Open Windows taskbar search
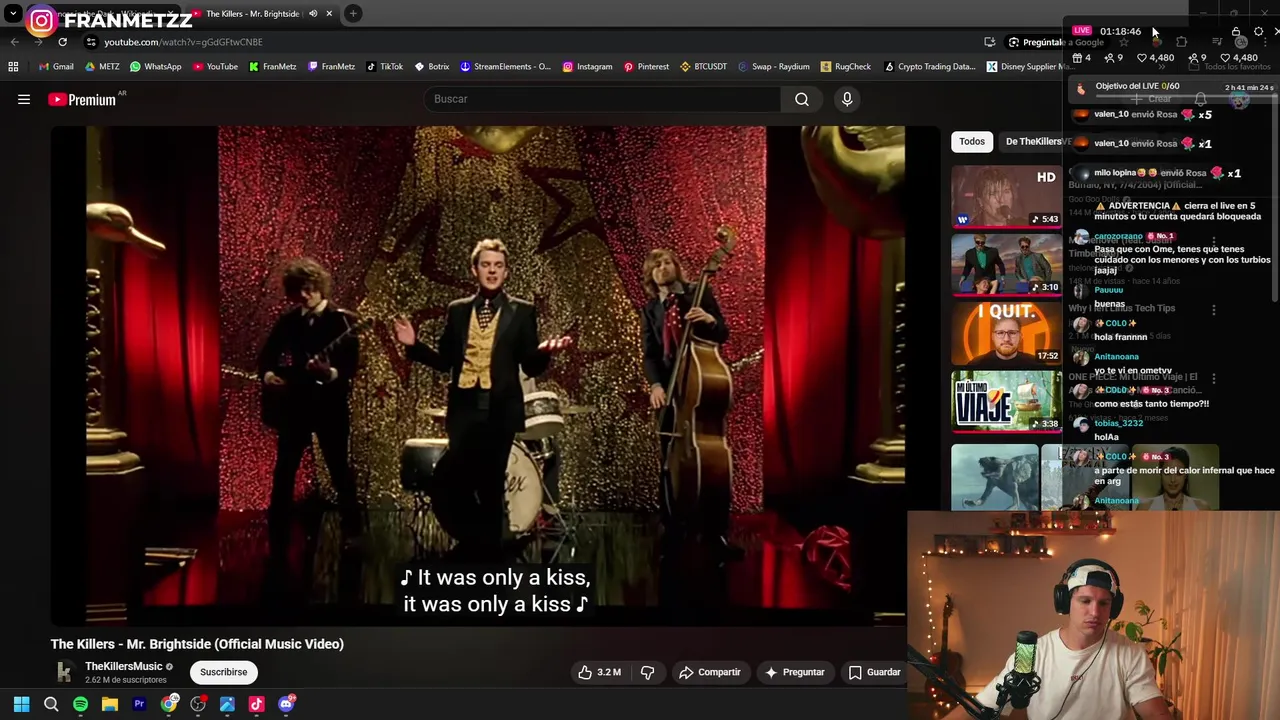Image resolution: width=1280 pixels, height=720 pixels. 51,704
